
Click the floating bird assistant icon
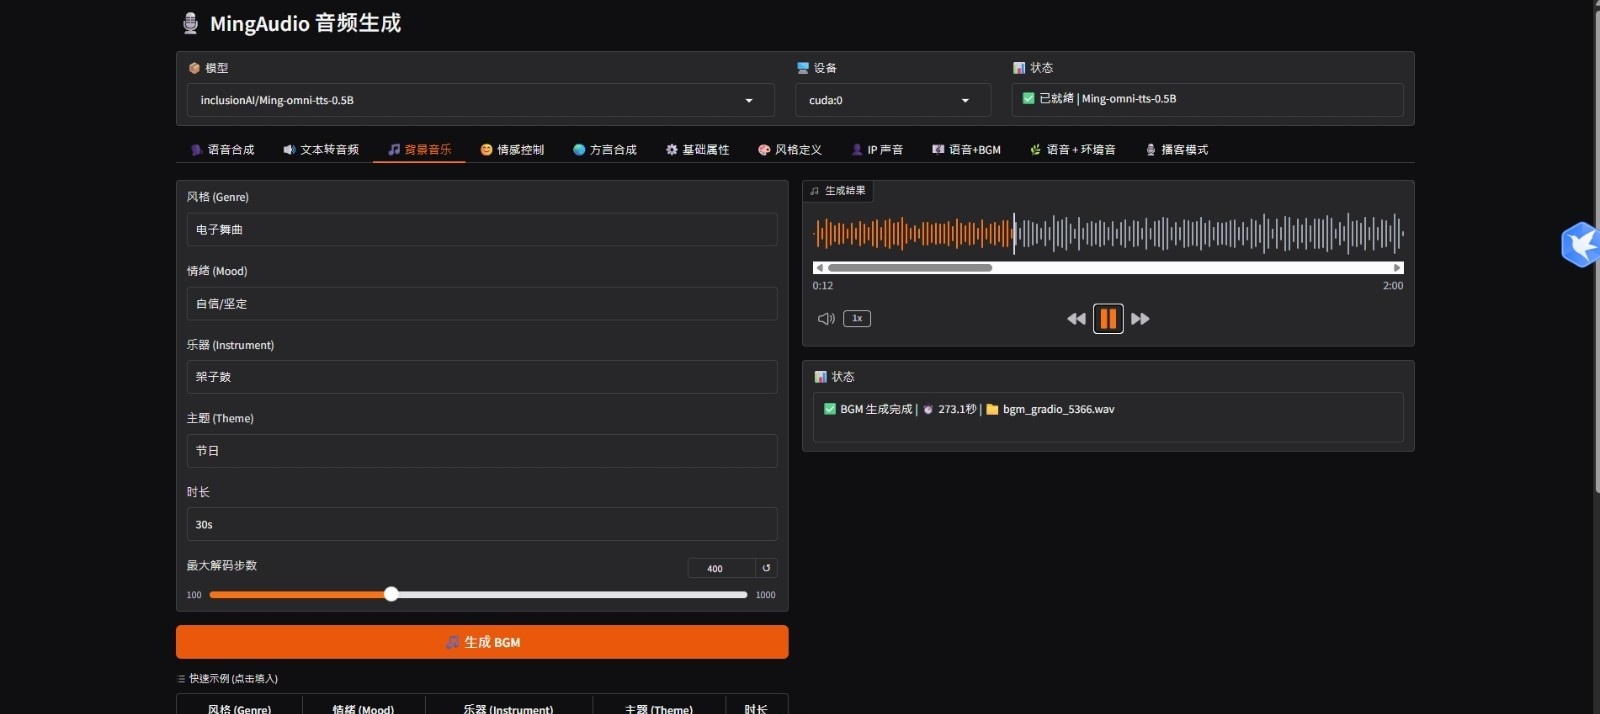(1580, 244)
